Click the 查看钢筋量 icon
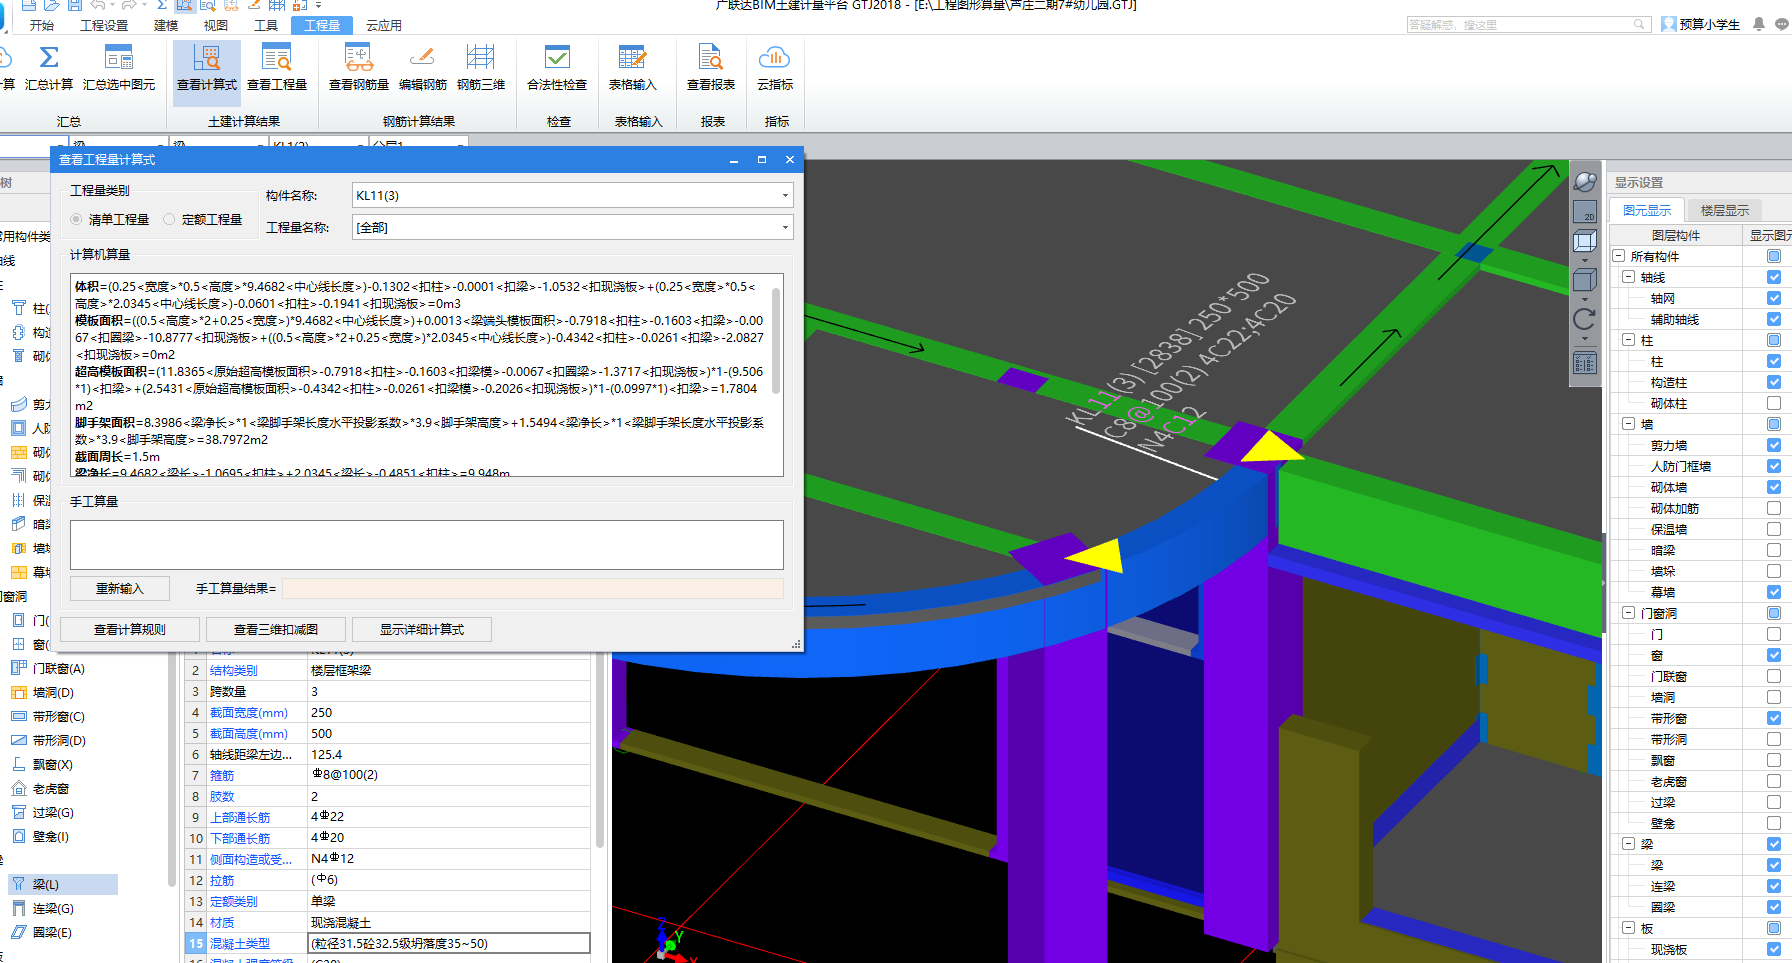 click(x=359, y=58)
